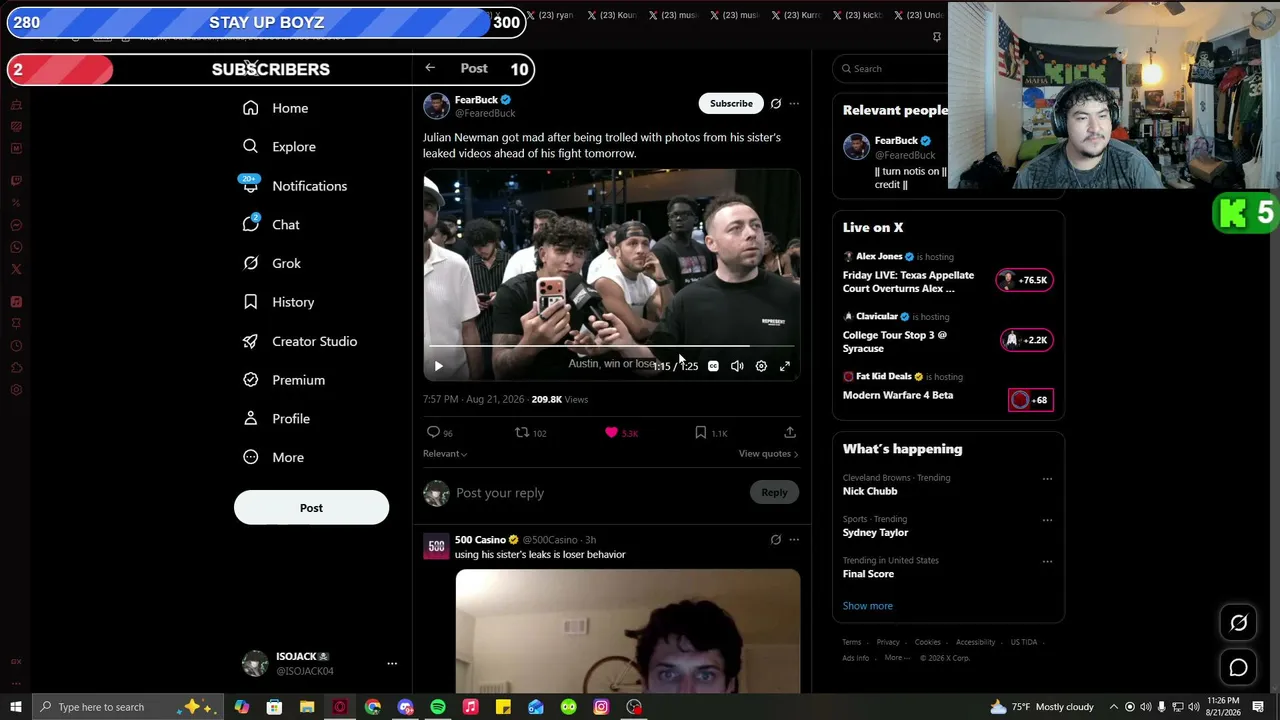Repost using the icon showing 102
Image resolution: width=1280 pixels, height=720 pixels.
pos(530,433)
